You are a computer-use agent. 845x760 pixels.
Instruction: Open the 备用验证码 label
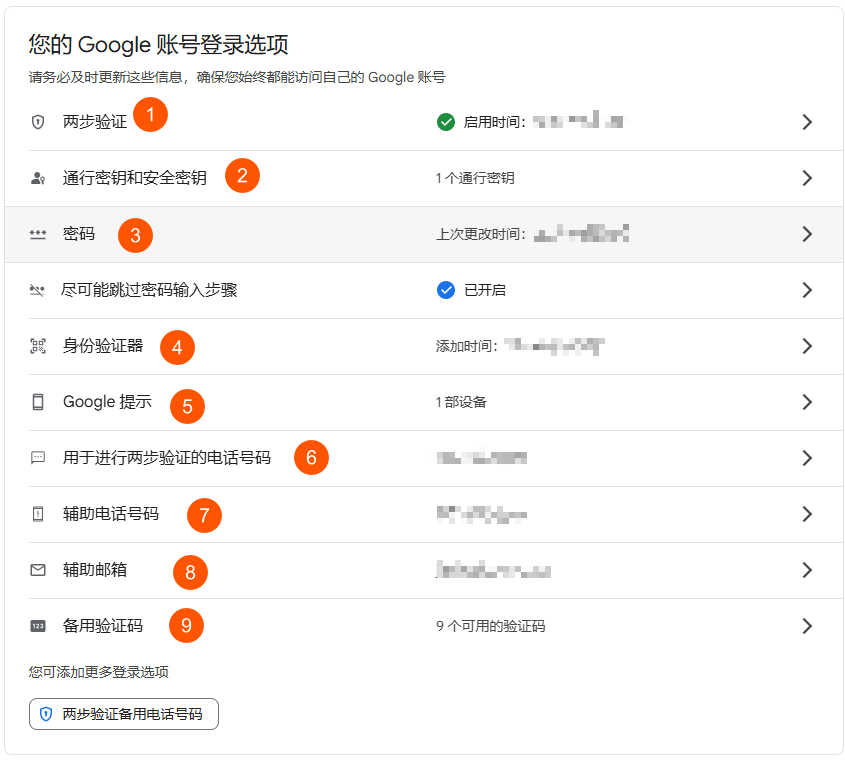coord(103,626)
